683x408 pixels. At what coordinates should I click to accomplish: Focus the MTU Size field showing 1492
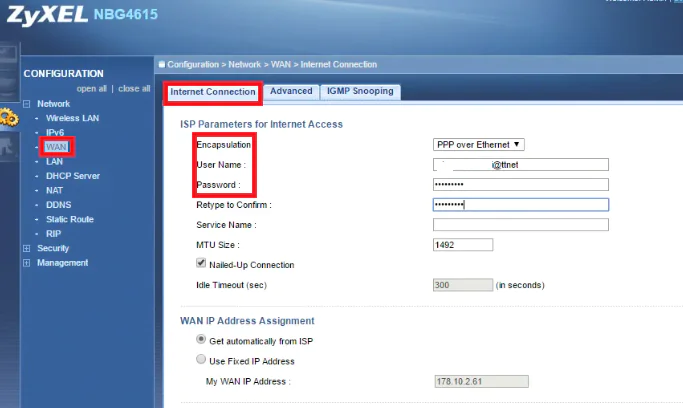(x=463, y=245)
